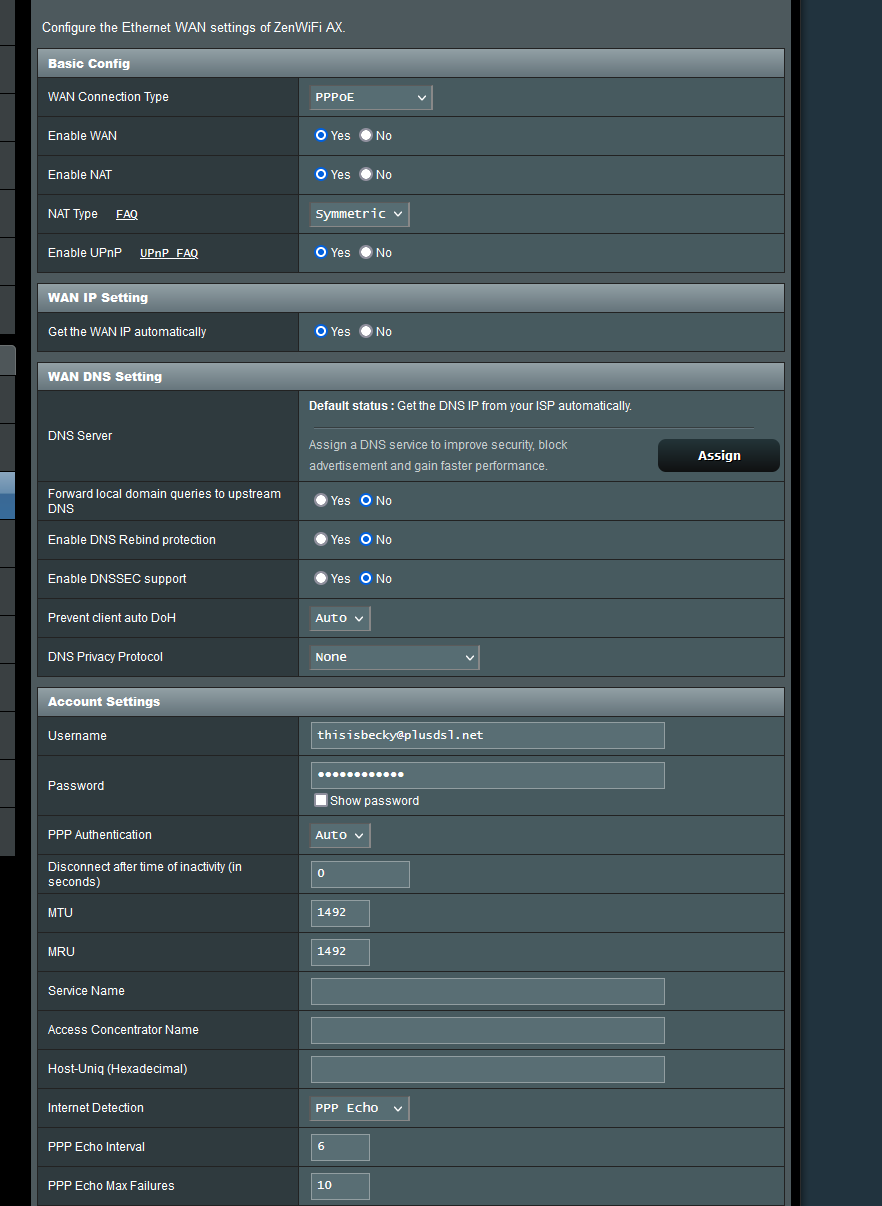The height and width of the screenshot is (1206, 882).
Task: Click the Service Name field
Action: coord(486,991)
